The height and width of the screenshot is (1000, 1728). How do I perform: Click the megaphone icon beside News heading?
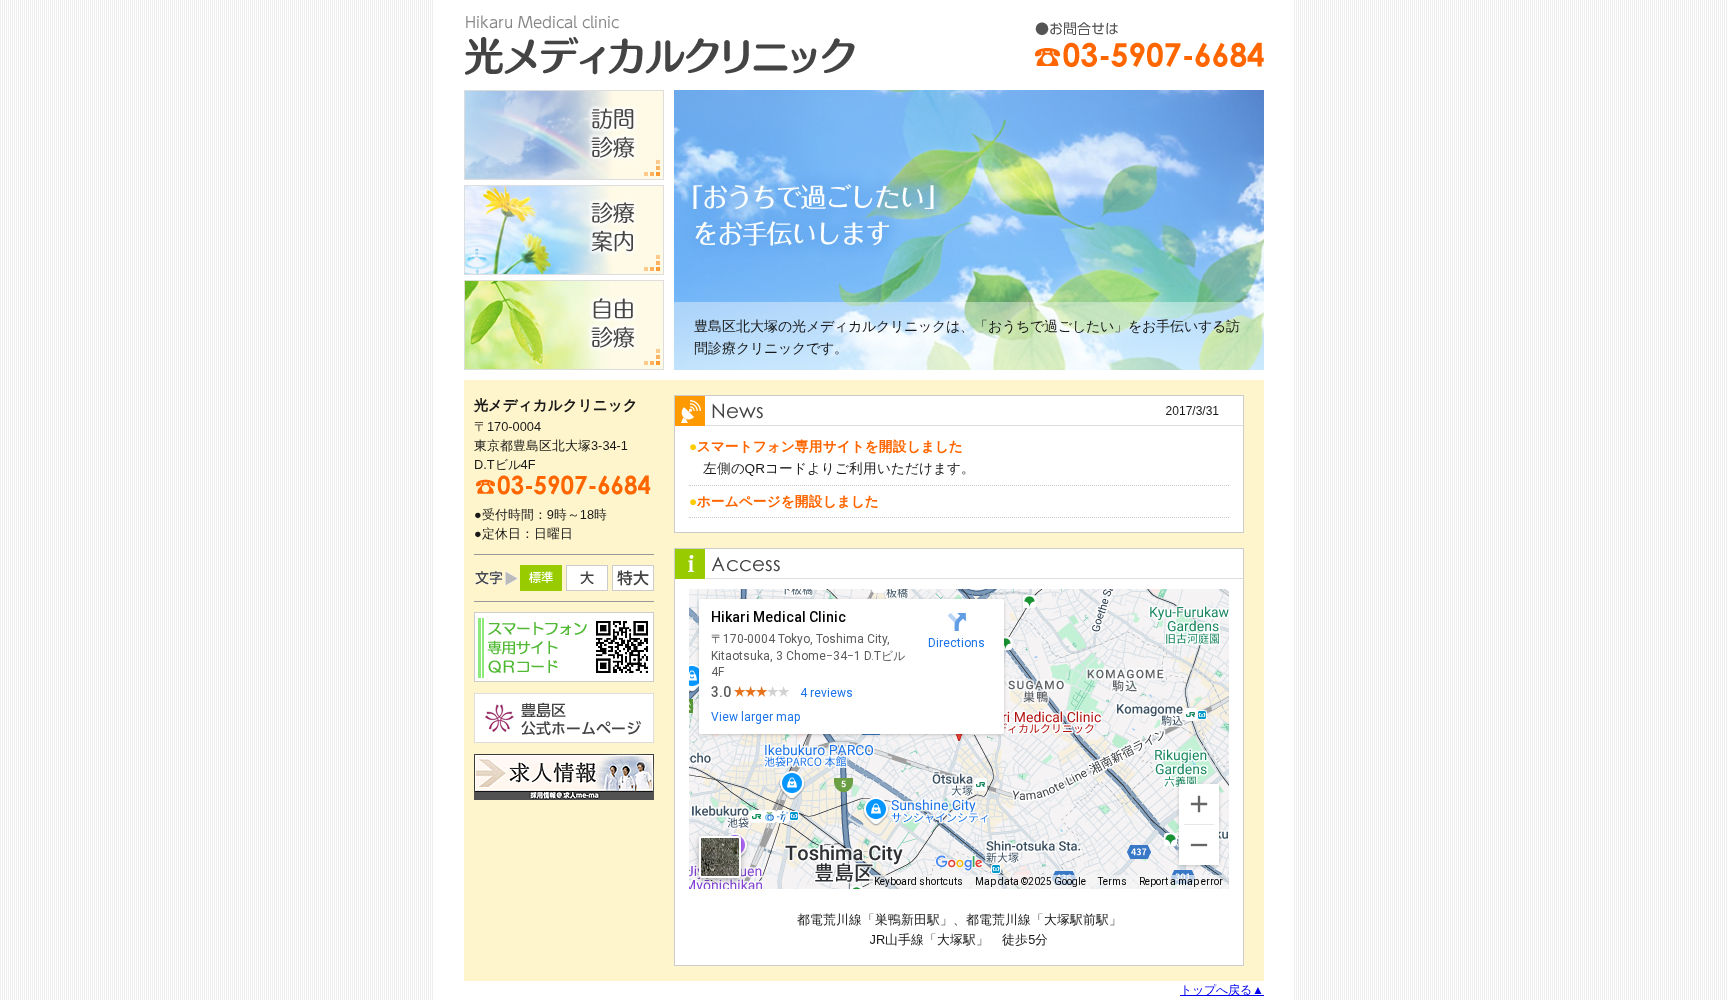point(690,410)
